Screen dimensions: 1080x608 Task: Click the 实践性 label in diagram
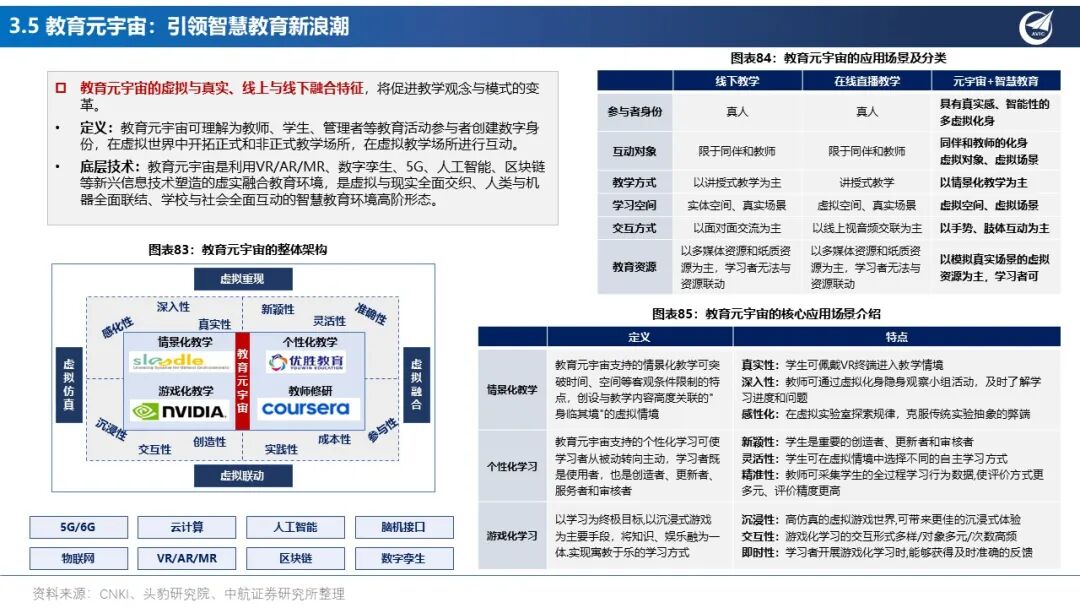tap(281, 449)
